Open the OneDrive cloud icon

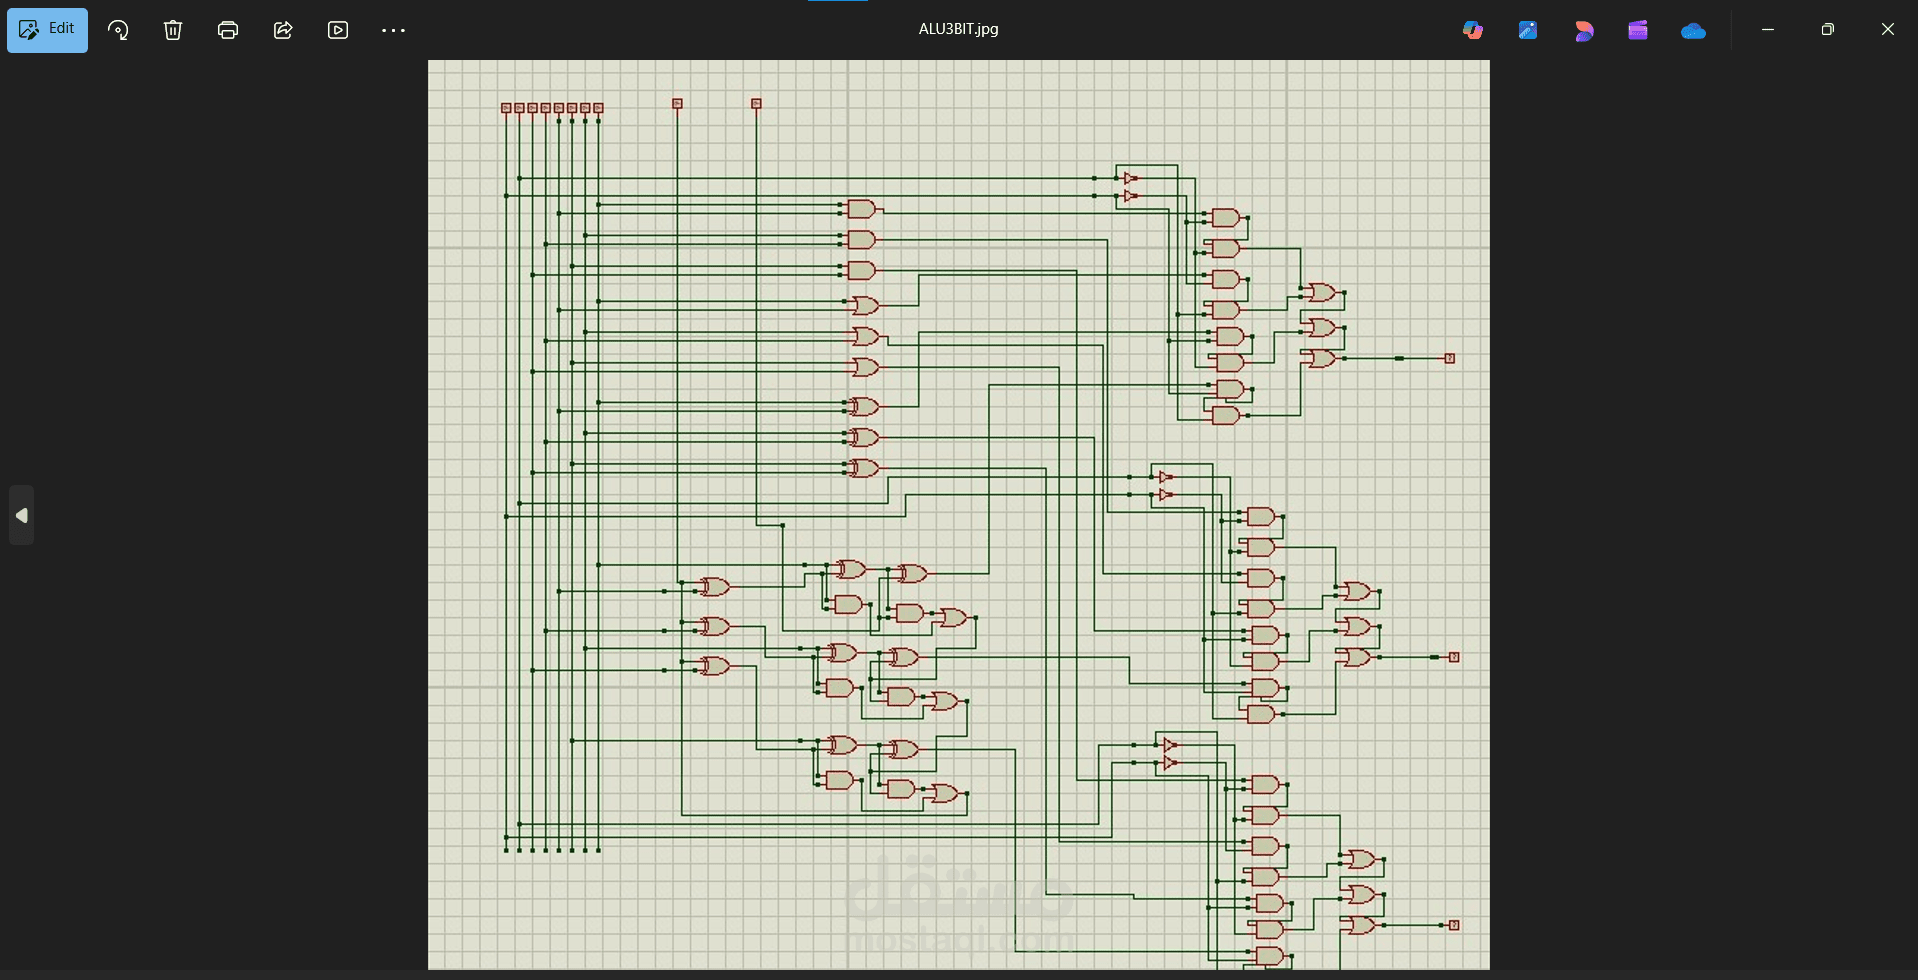[x=1693, y=31]
